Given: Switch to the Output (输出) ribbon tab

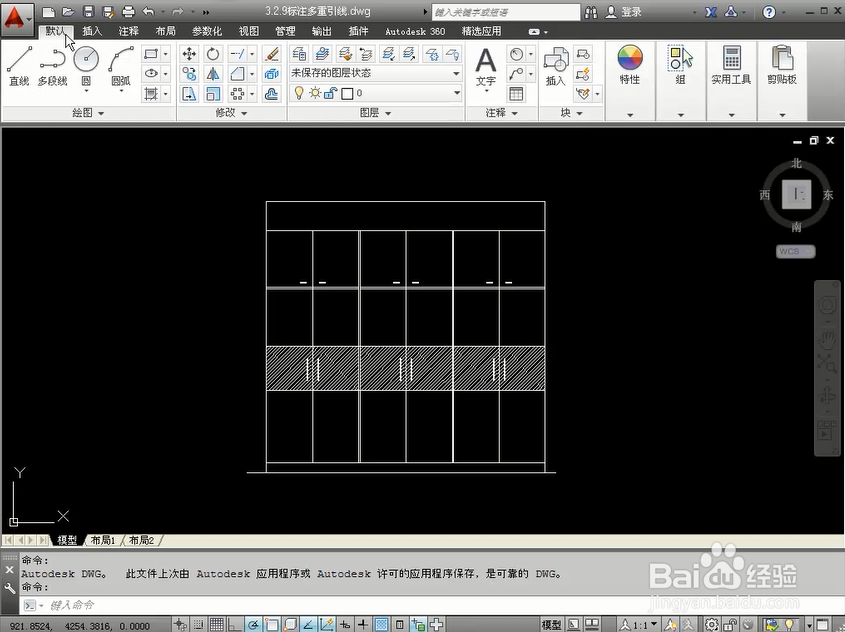Looking at the screenshot, I should (322, 31).
